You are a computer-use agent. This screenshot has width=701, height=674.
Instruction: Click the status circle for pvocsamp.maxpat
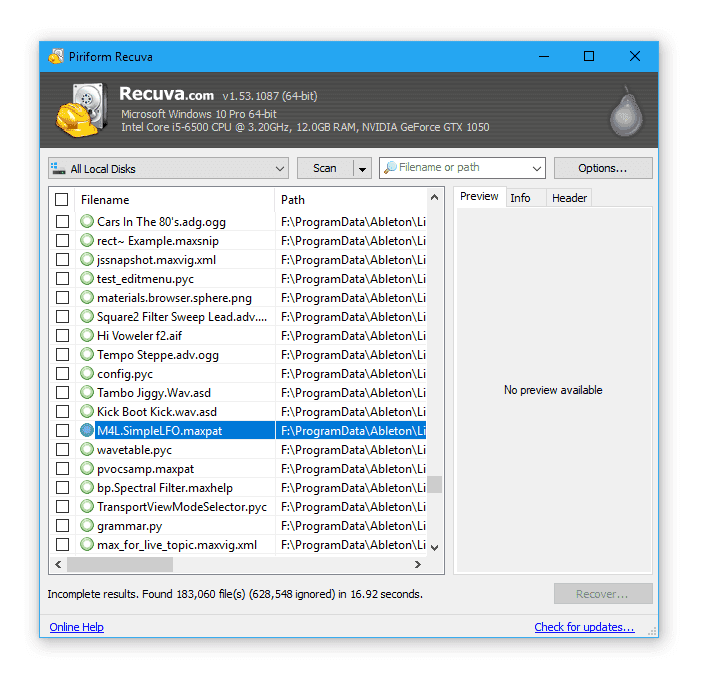(87, 468)
